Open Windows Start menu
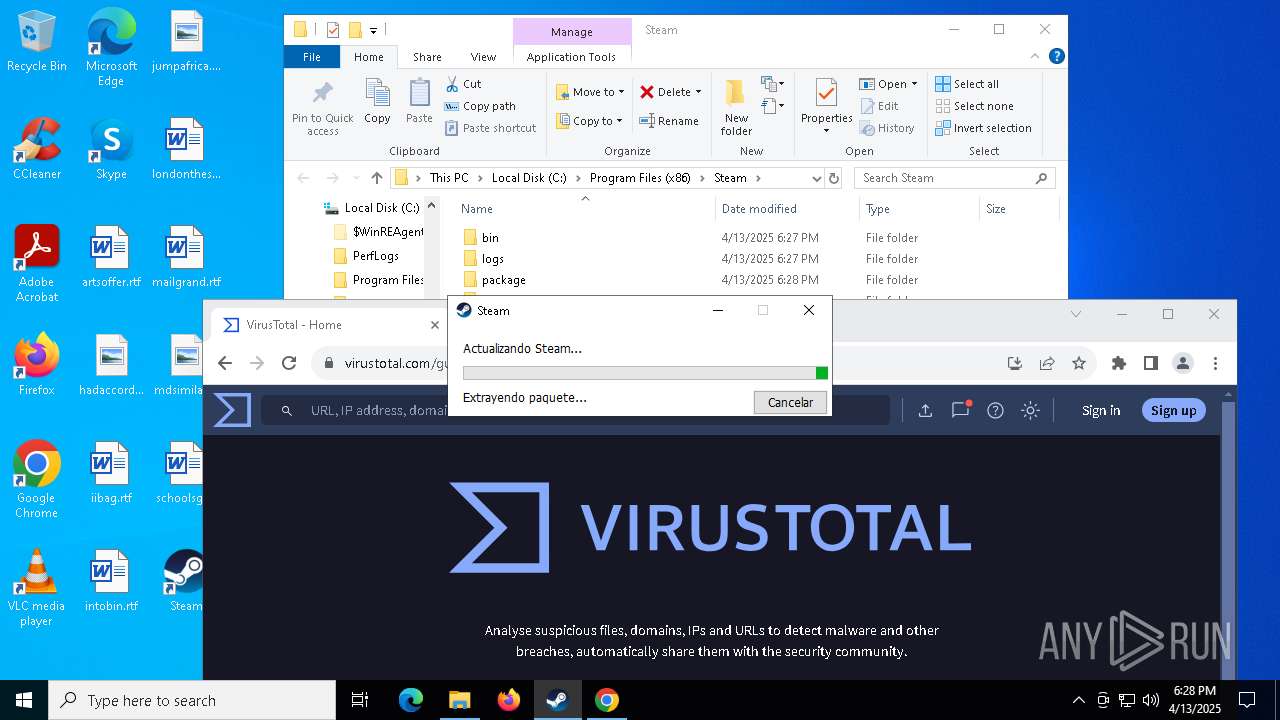1280x720 pixels. (x=24, y=700)
